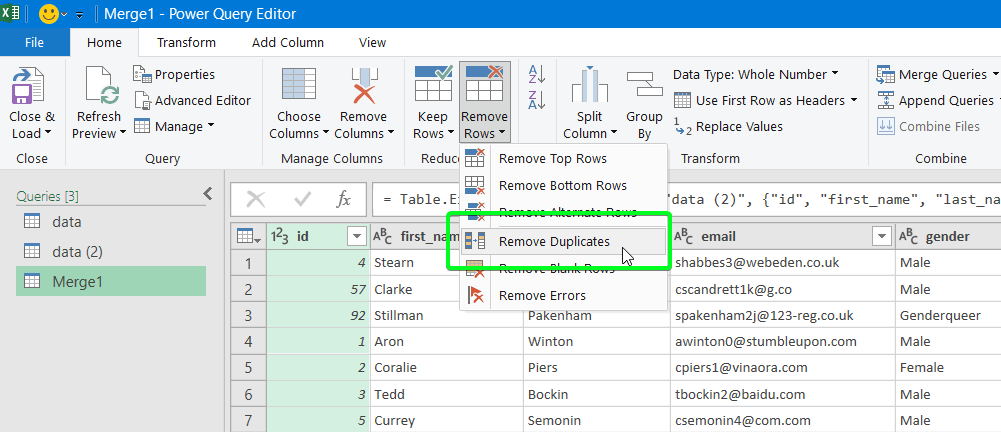The height and width of the screenshot is (432, 1001).
Task: Click gender cell Genderqueer
Action: [949, 315]
